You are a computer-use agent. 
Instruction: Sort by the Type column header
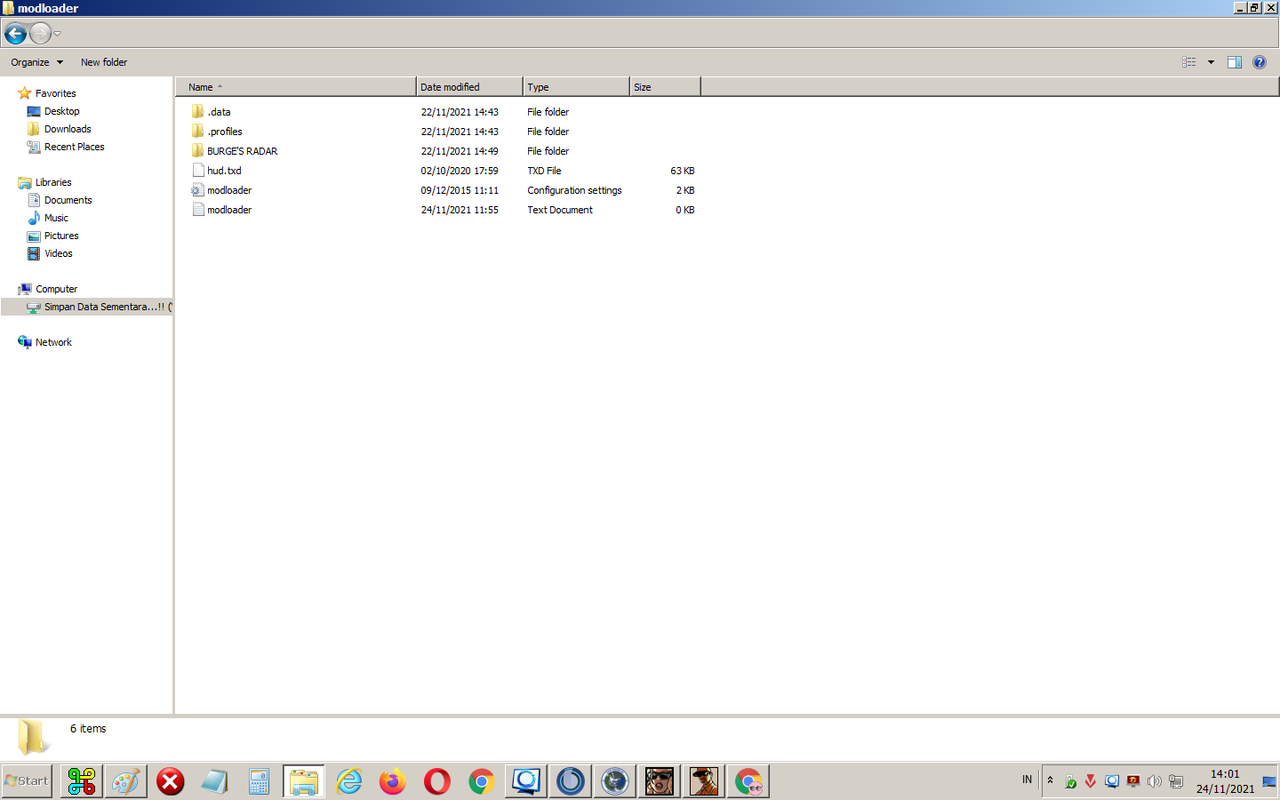577,87
